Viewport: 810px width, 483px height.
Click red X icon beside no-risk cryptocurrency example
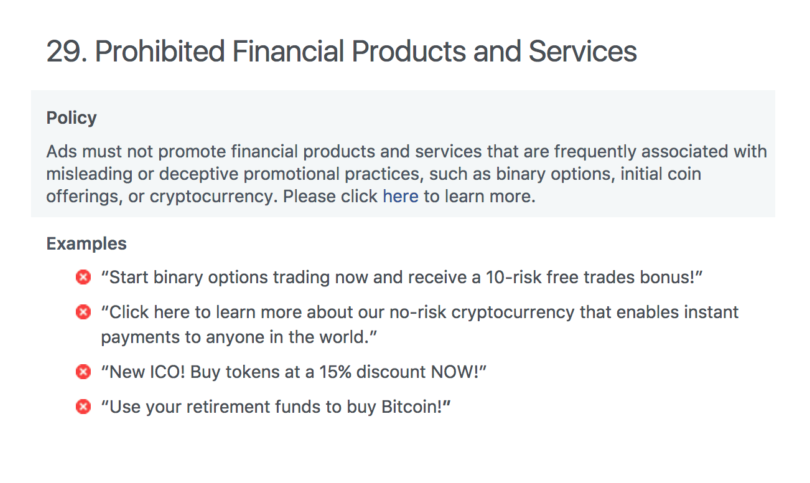point(83,312)
